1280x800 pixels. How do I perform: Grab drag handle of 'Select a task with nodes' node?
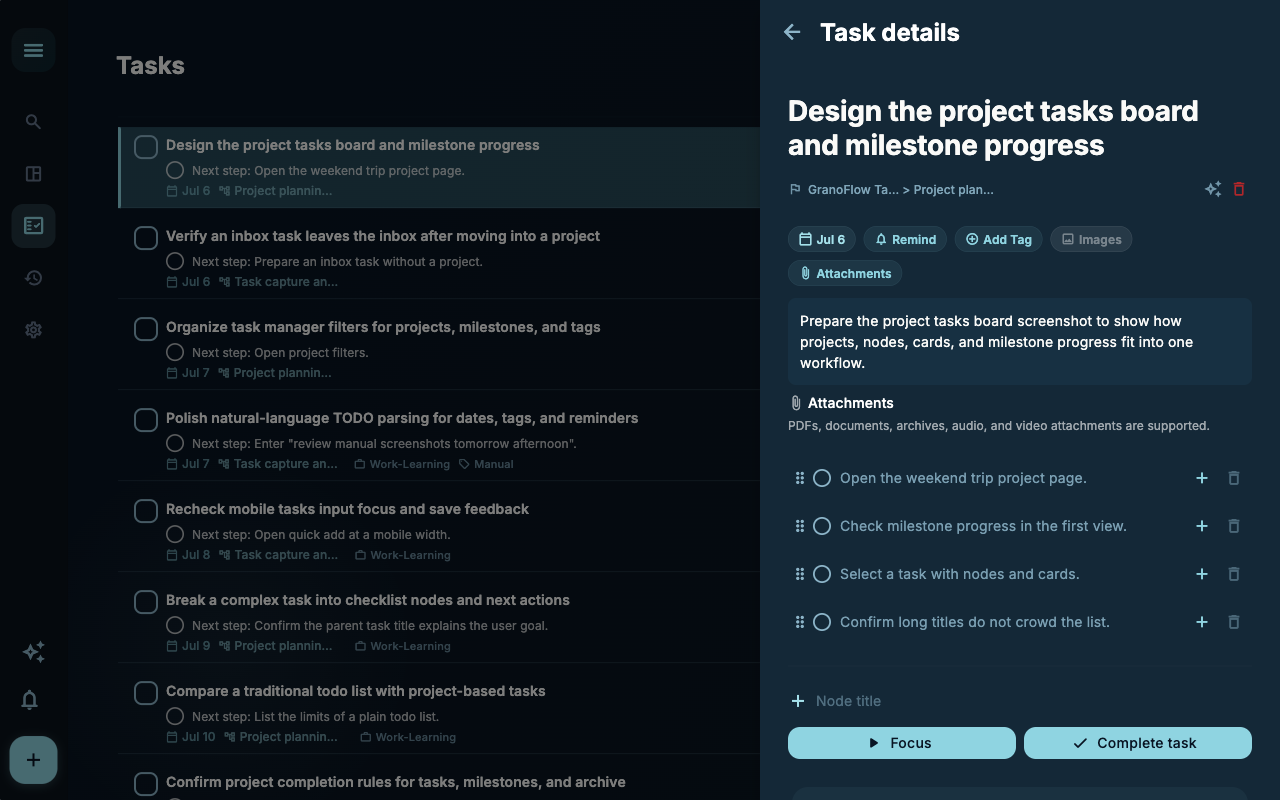click(800, 574)
